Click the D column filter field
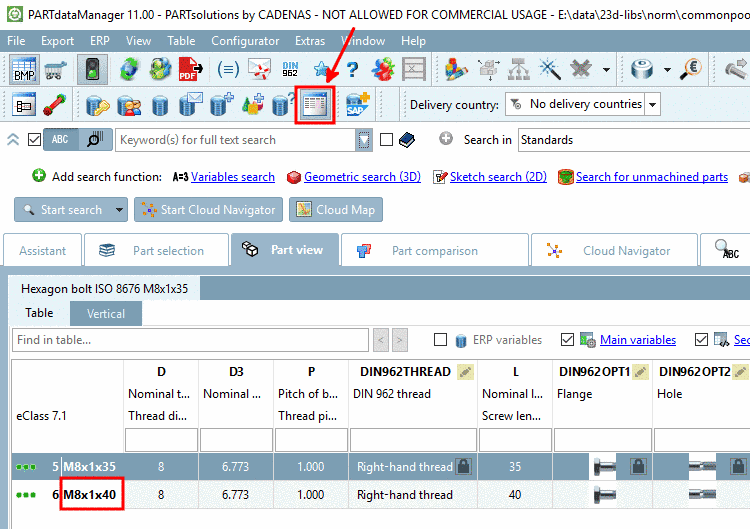The width and height of the screenshot is (750, 529). [x=161, y=440]
